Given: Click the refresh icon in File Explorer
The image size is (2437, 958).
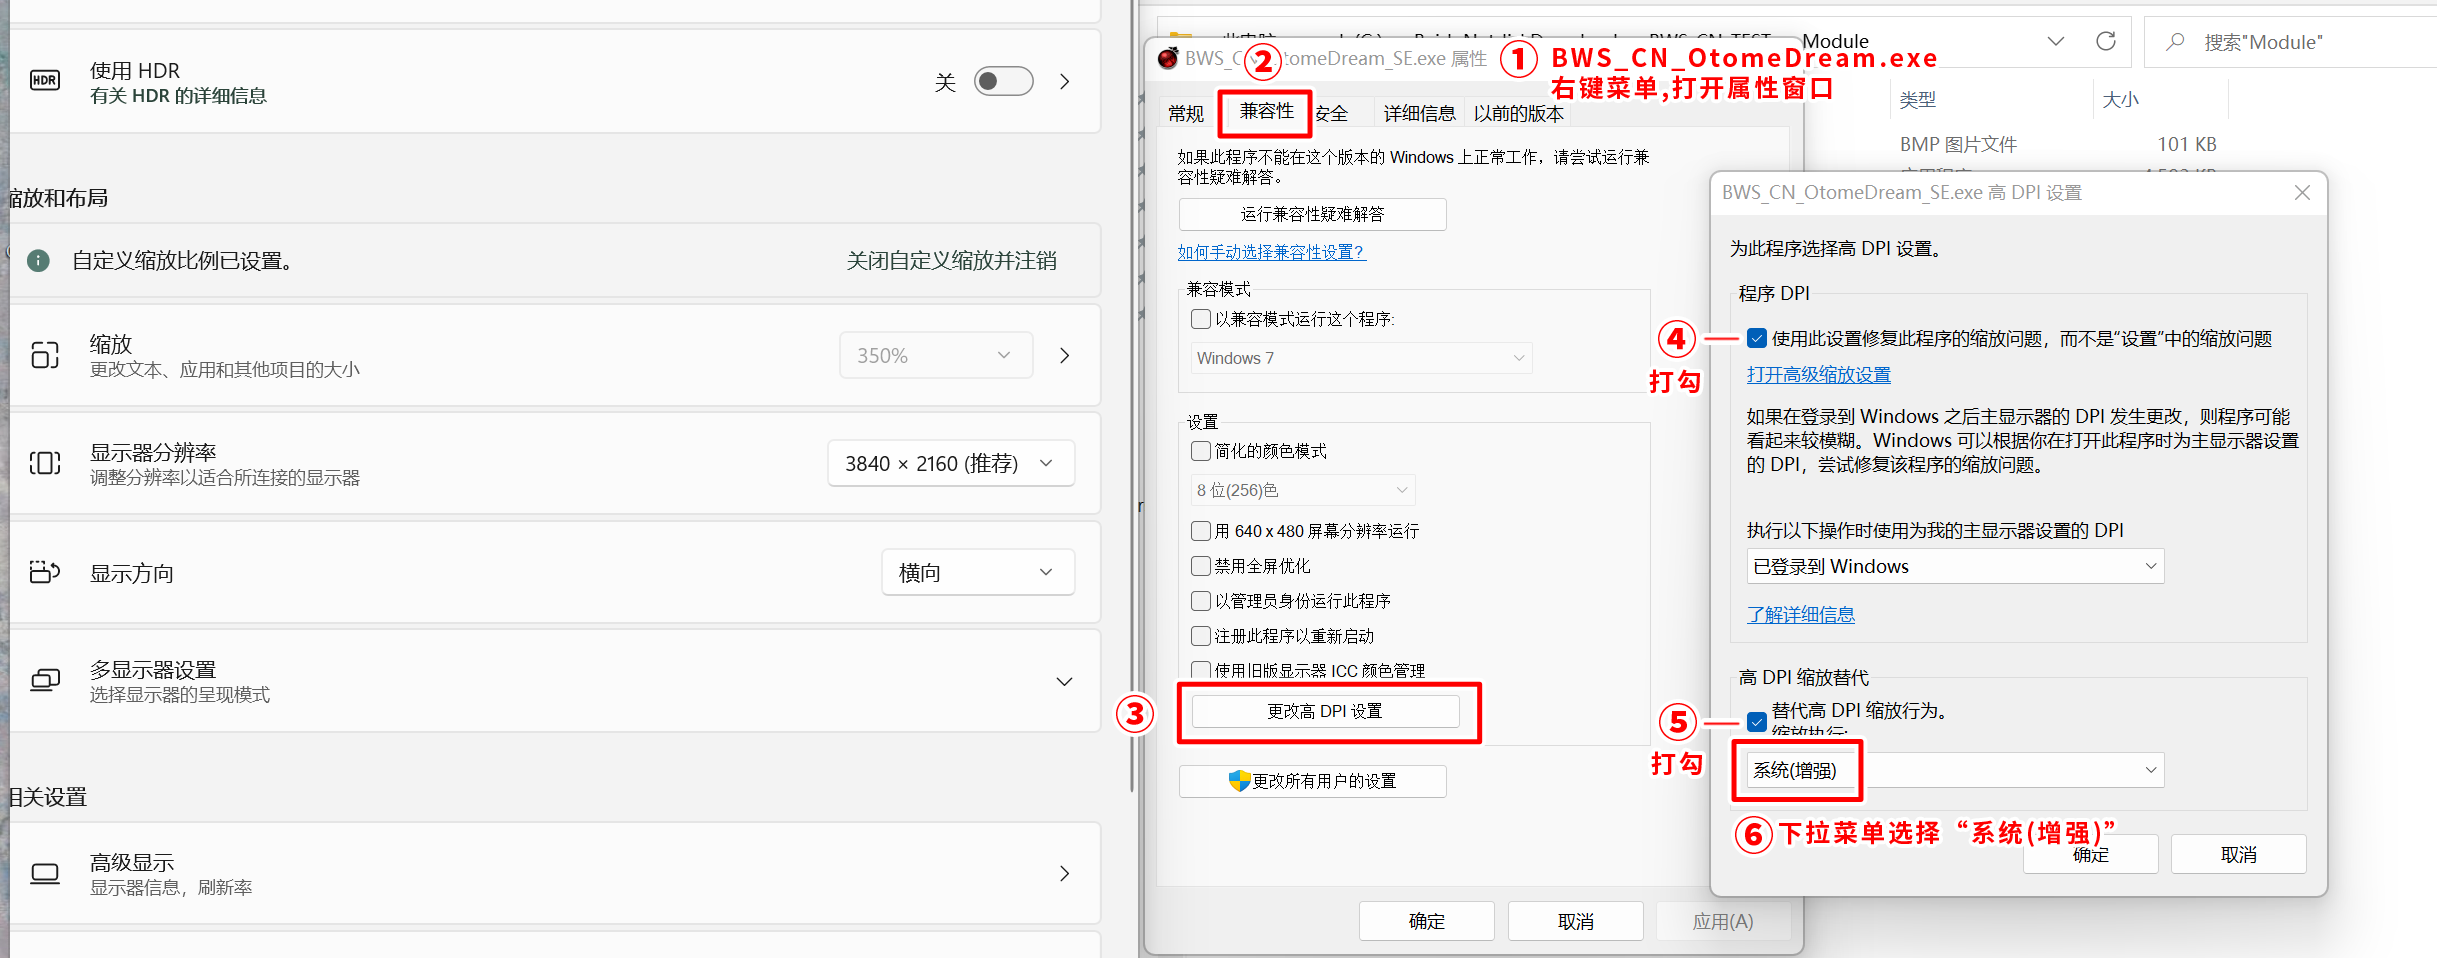Looking at the screenshot, I should (2105, 41).
